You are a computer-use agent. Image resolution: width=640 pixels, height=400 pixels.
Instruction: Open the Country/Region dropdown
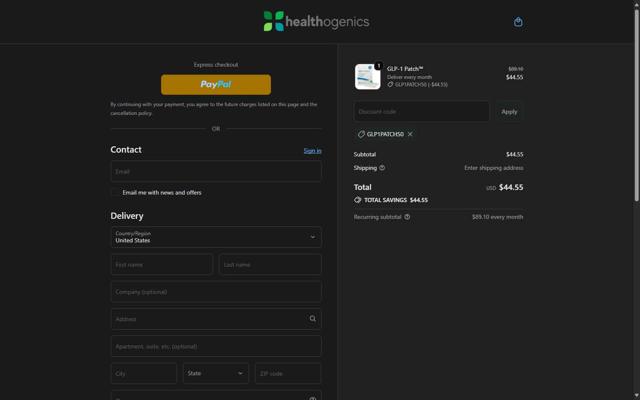(216, 237)
